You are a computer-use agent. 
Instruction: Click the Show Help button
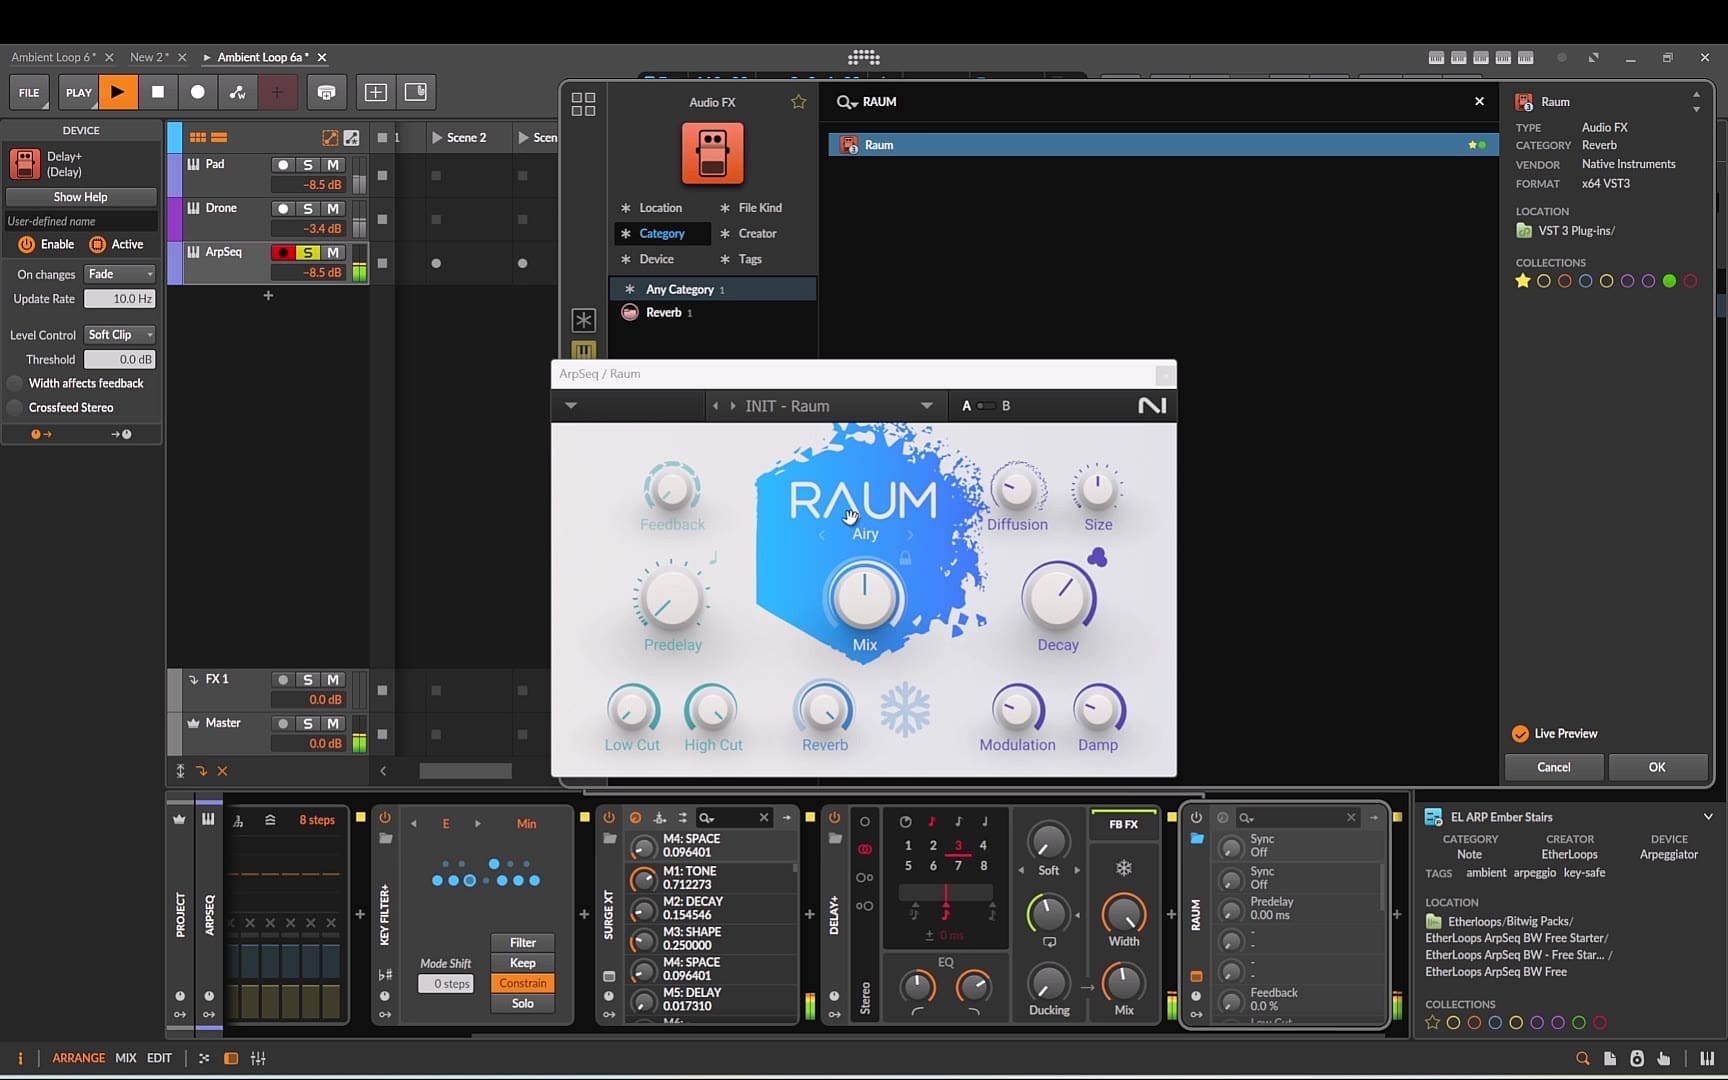click(81, 197)
